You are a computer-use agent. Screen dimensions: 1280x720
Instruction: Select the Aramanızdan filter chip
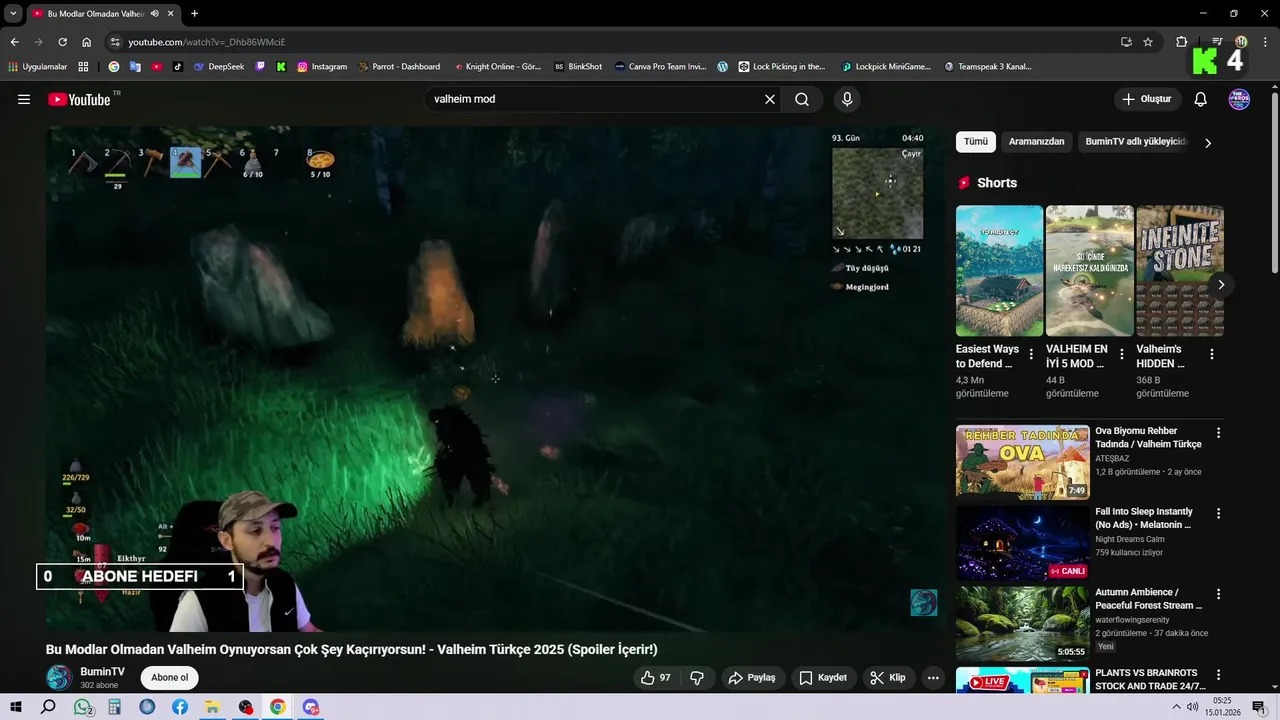click(1036, 142)
